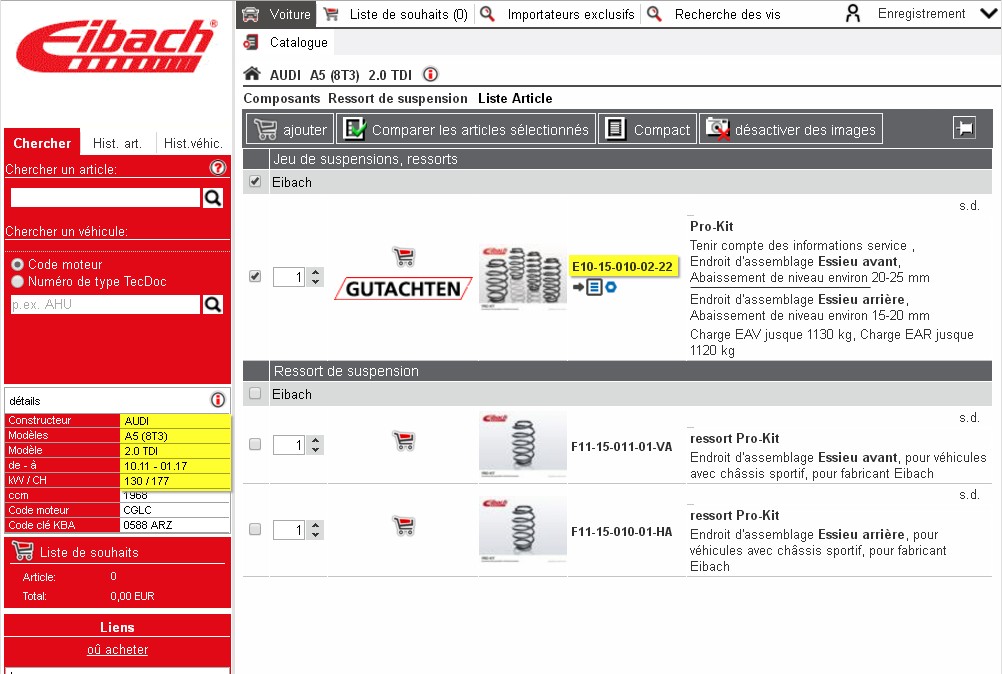Tick the checkbox for F11-15-010-01-HA
Image resolution: width=1002 pixels, height=674 pixels.
point(255,528)
